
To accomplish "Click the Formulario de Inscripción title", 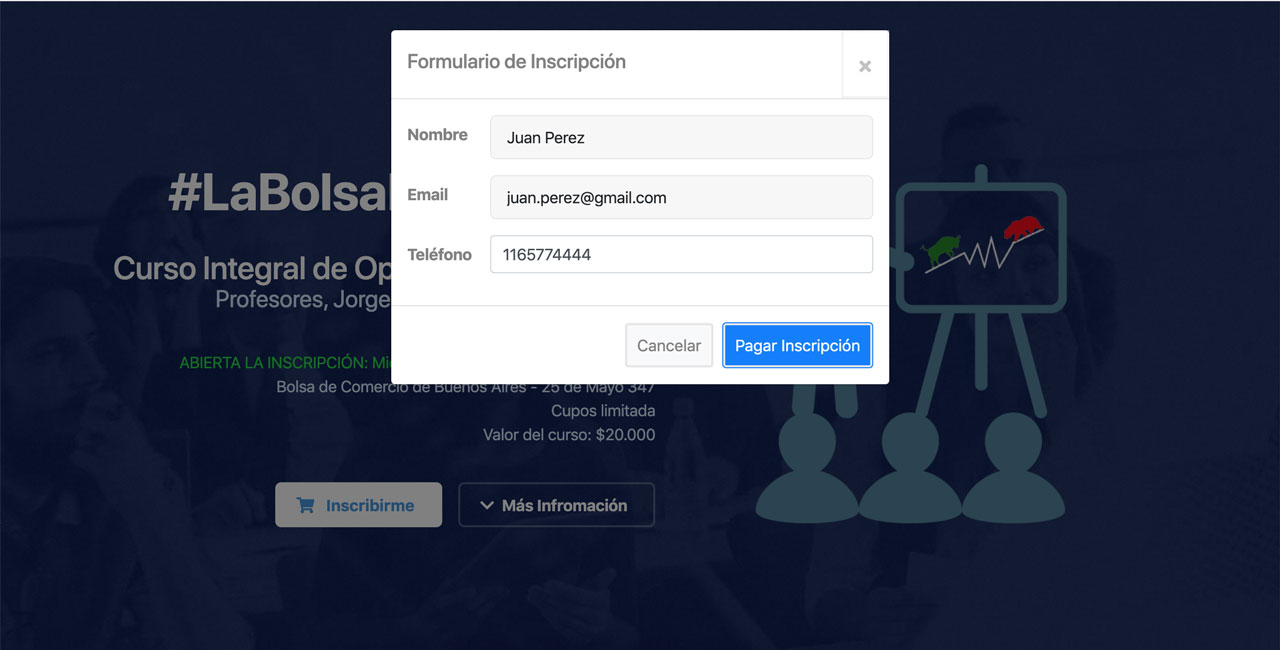I will (x=516, y=61).
